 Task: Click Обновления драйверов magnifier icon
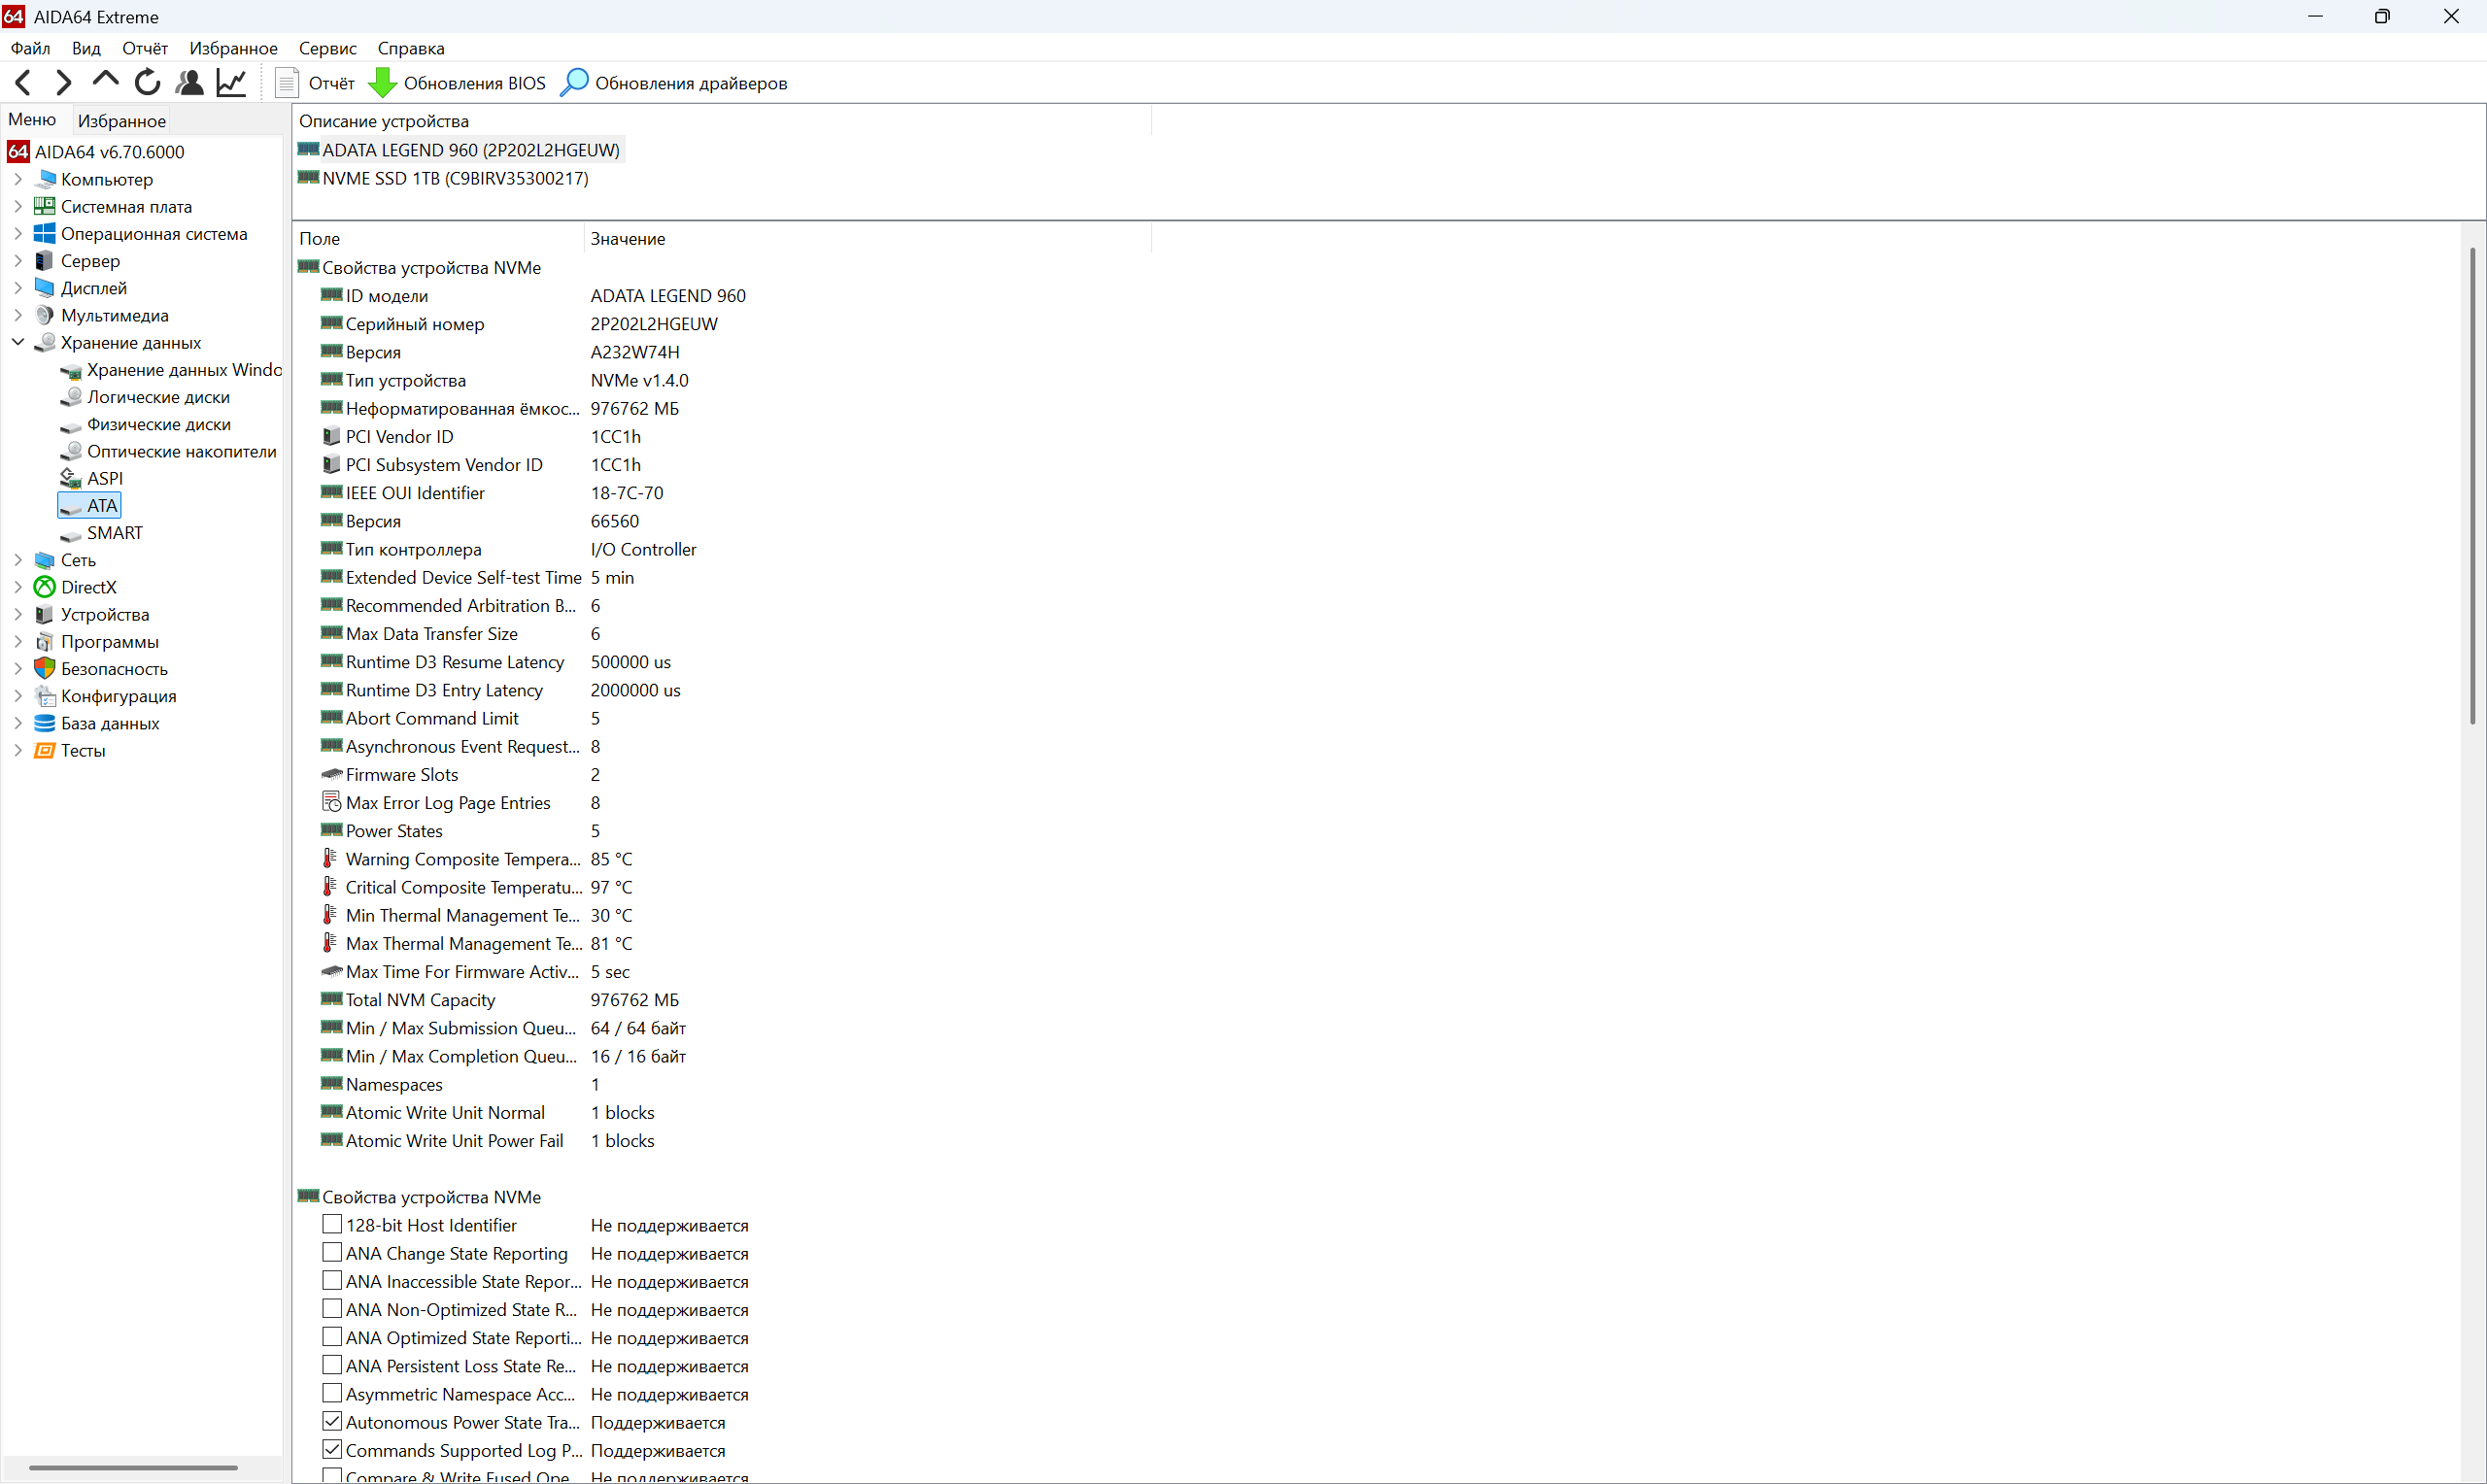(x=574, y=83)
